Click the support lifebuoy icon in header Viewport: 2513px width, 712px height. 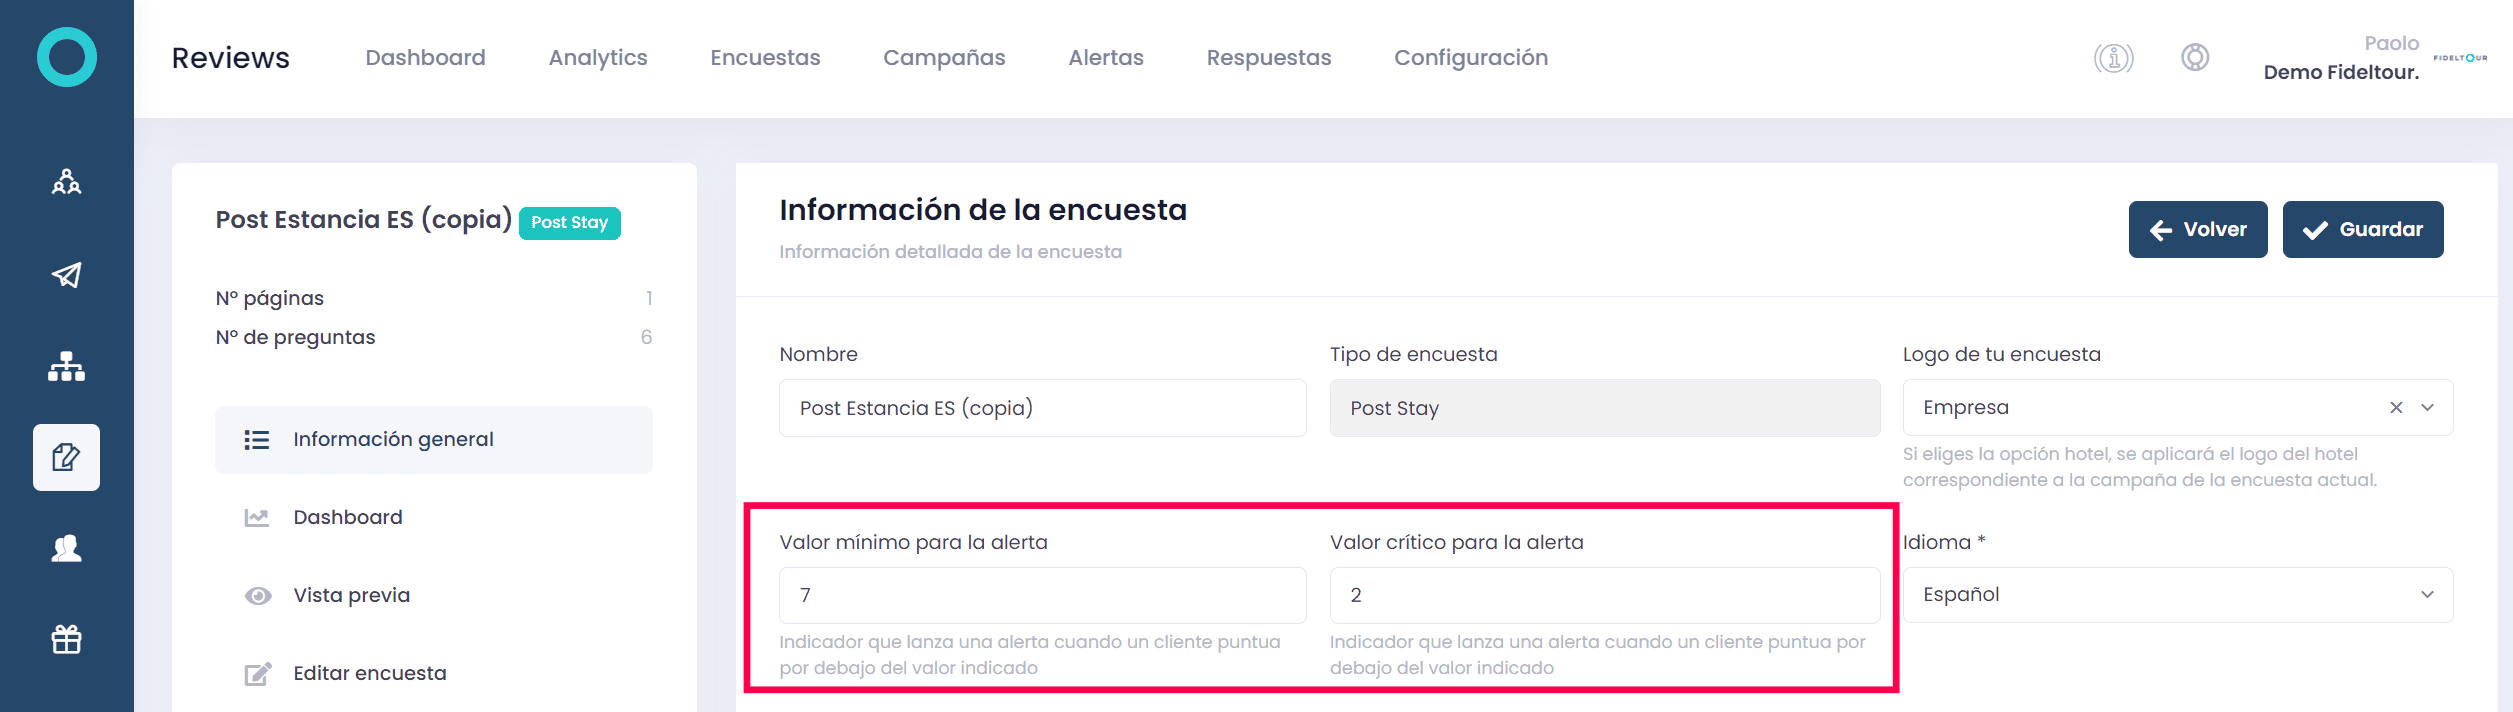(2195, 57)
